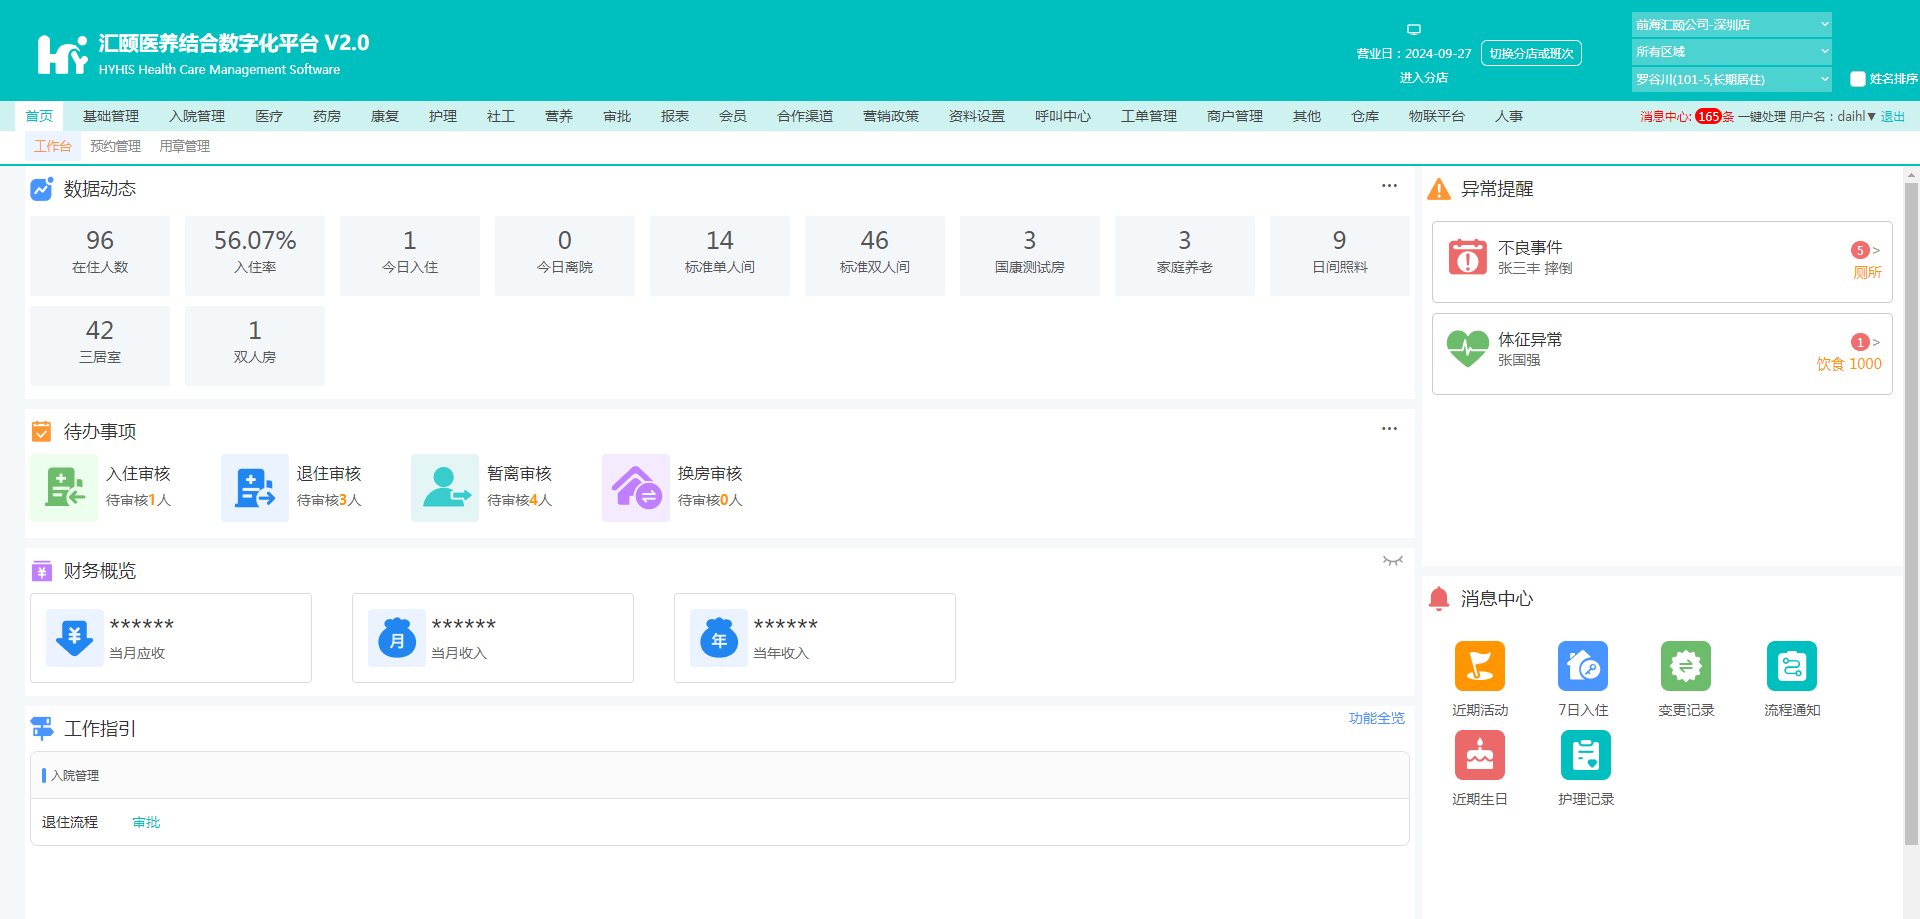Open the 数据动态 more options ellipsis
The height and width of the screenshot is (919, 1920).
tap(1389, 186)
